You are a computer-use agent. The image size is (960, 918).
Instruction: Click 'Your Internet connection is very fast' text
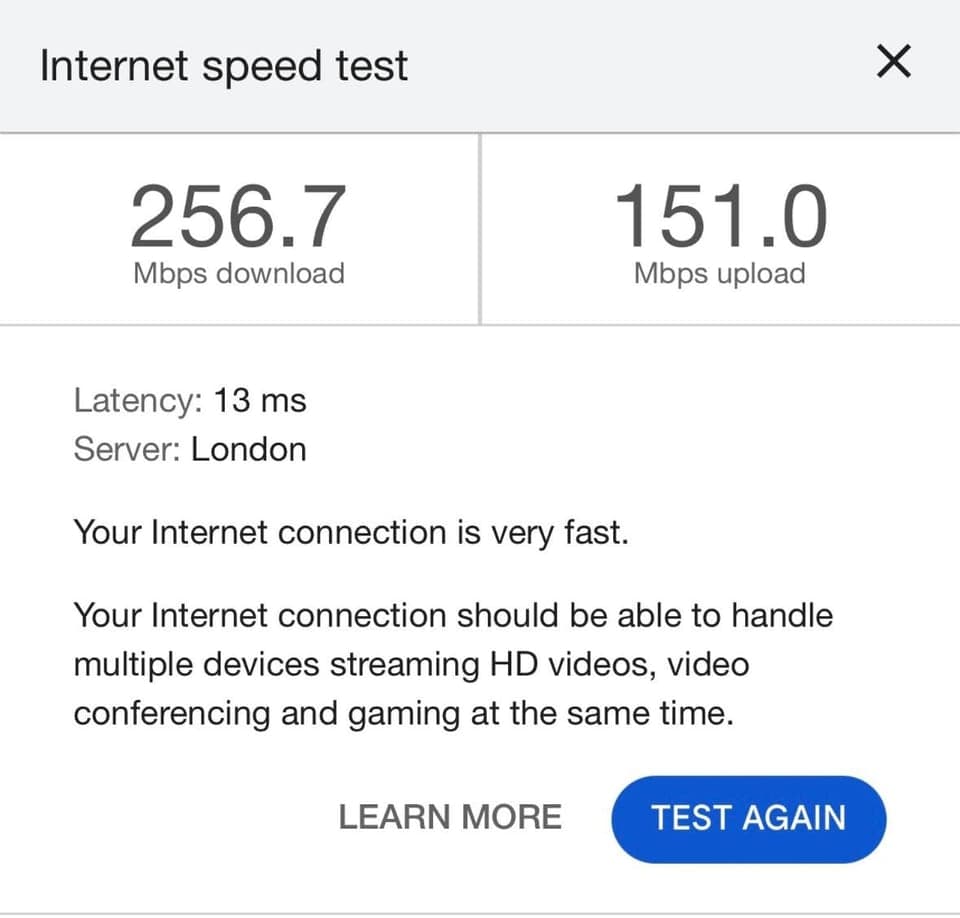point(351,532)
